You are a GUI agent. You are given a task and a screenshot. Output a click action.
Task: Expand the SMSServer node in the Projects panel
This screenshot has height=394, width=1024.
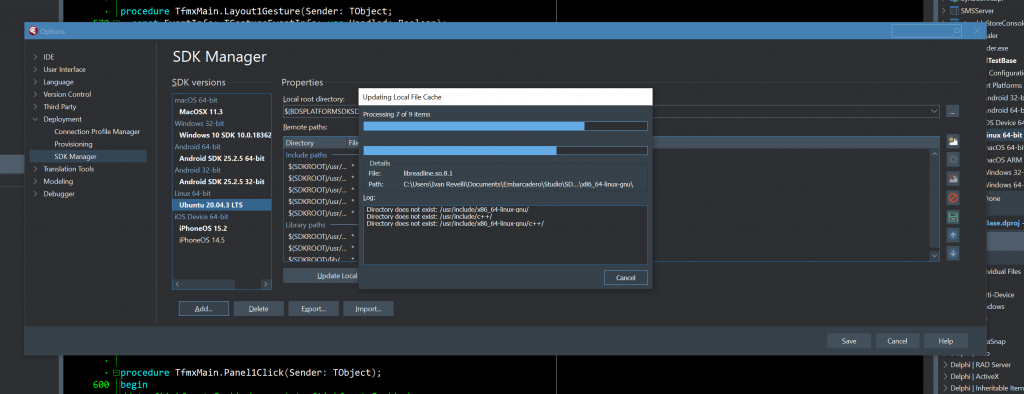[944, 11]
